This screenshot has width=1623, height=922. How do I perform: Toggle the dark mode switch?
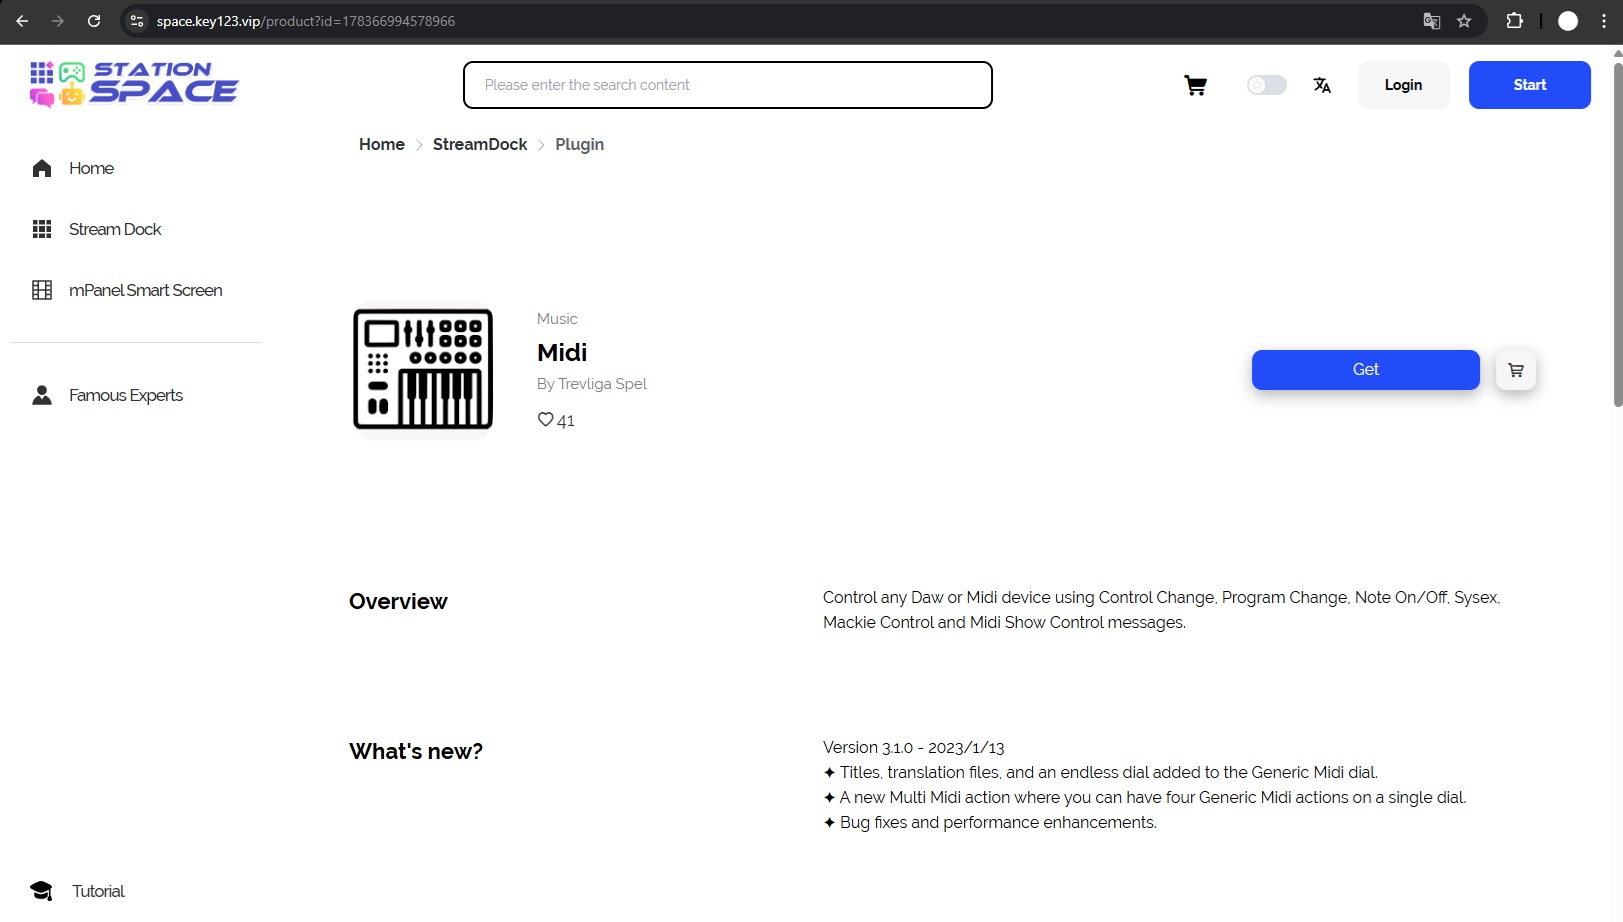coord(1266,85)
